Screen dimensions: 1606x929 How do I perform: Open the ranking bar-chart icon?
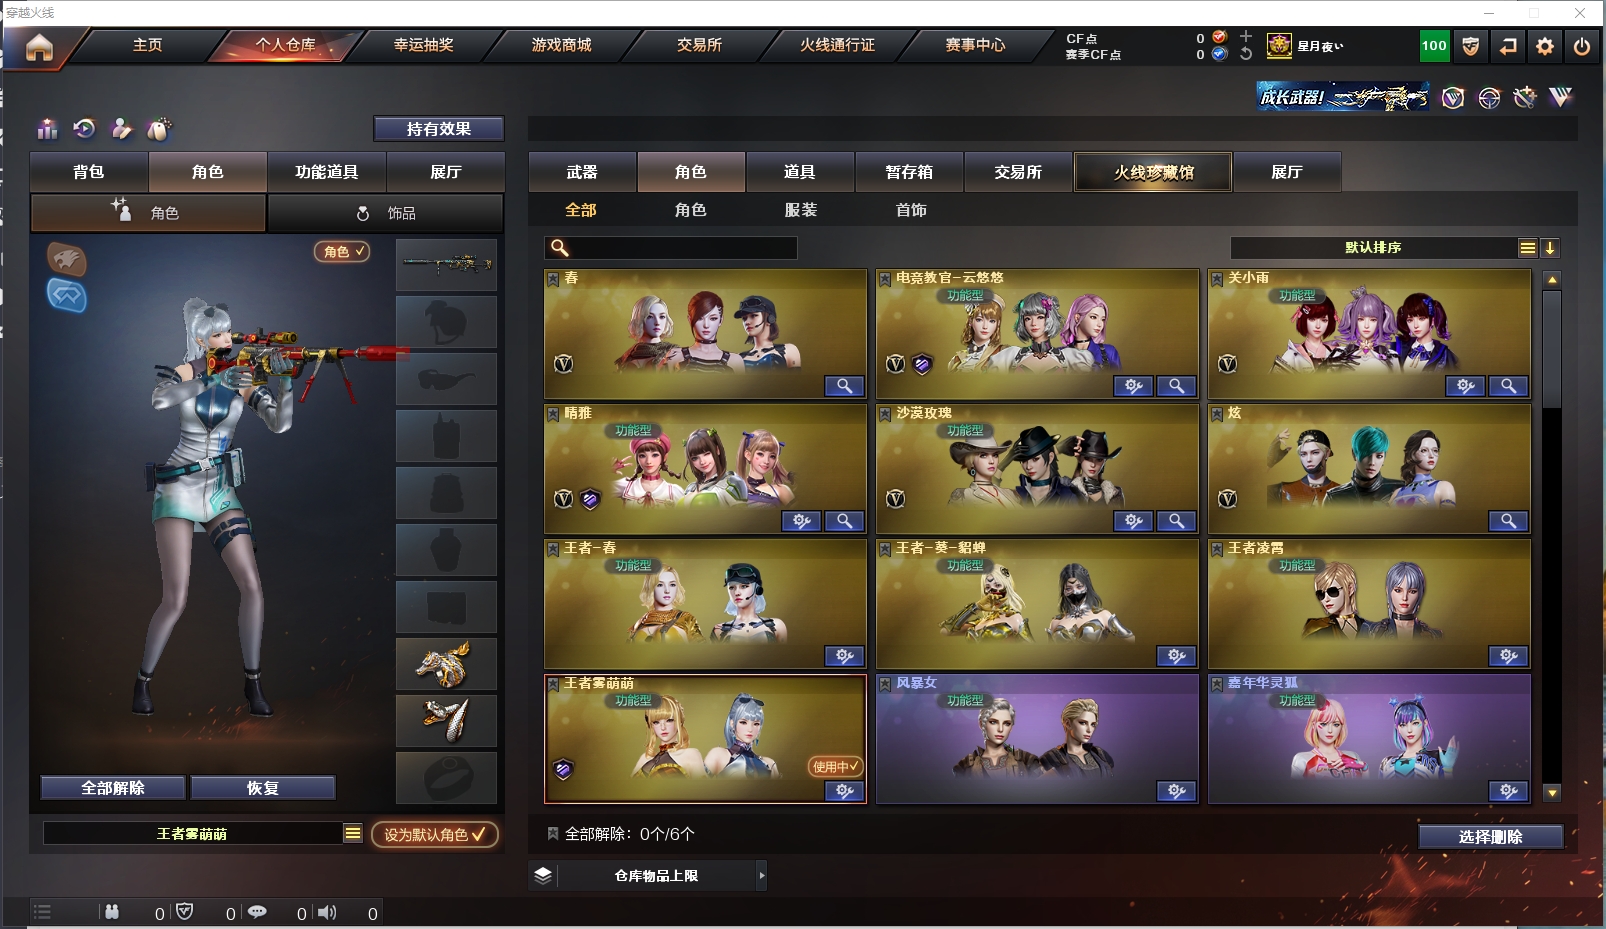[47, 129]
